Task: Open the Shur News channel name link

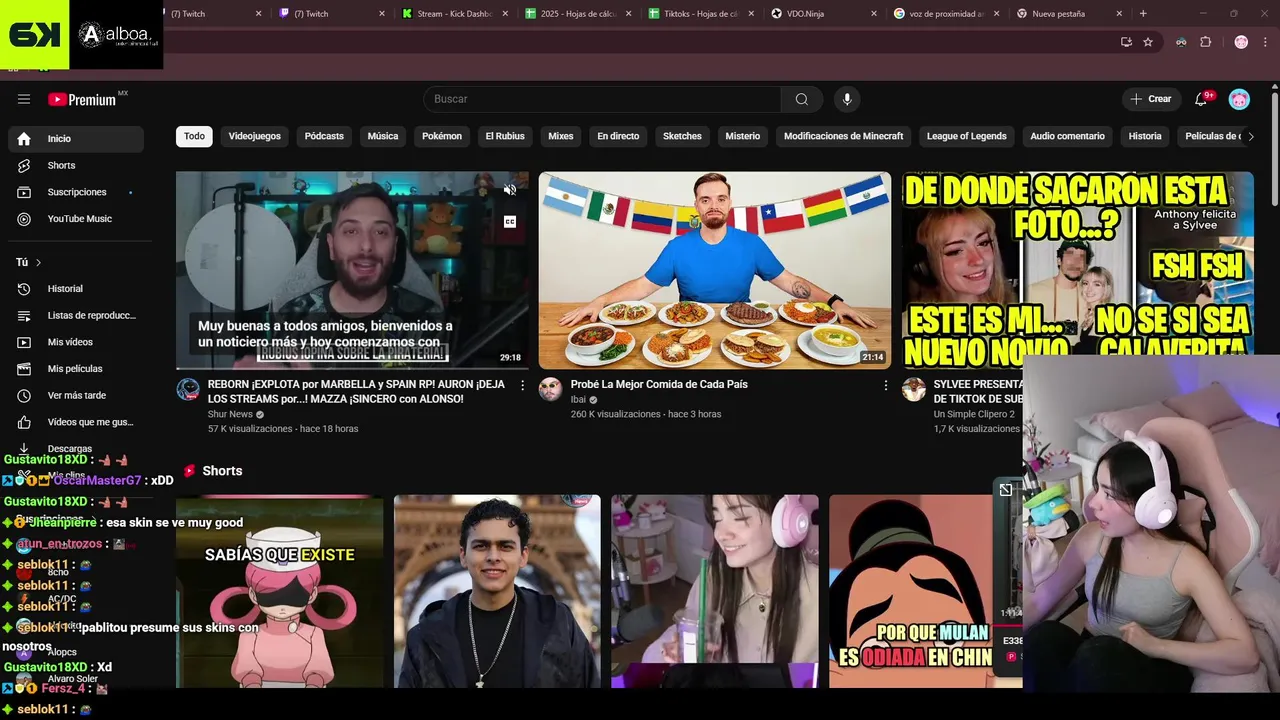Action: pos(230,414)
